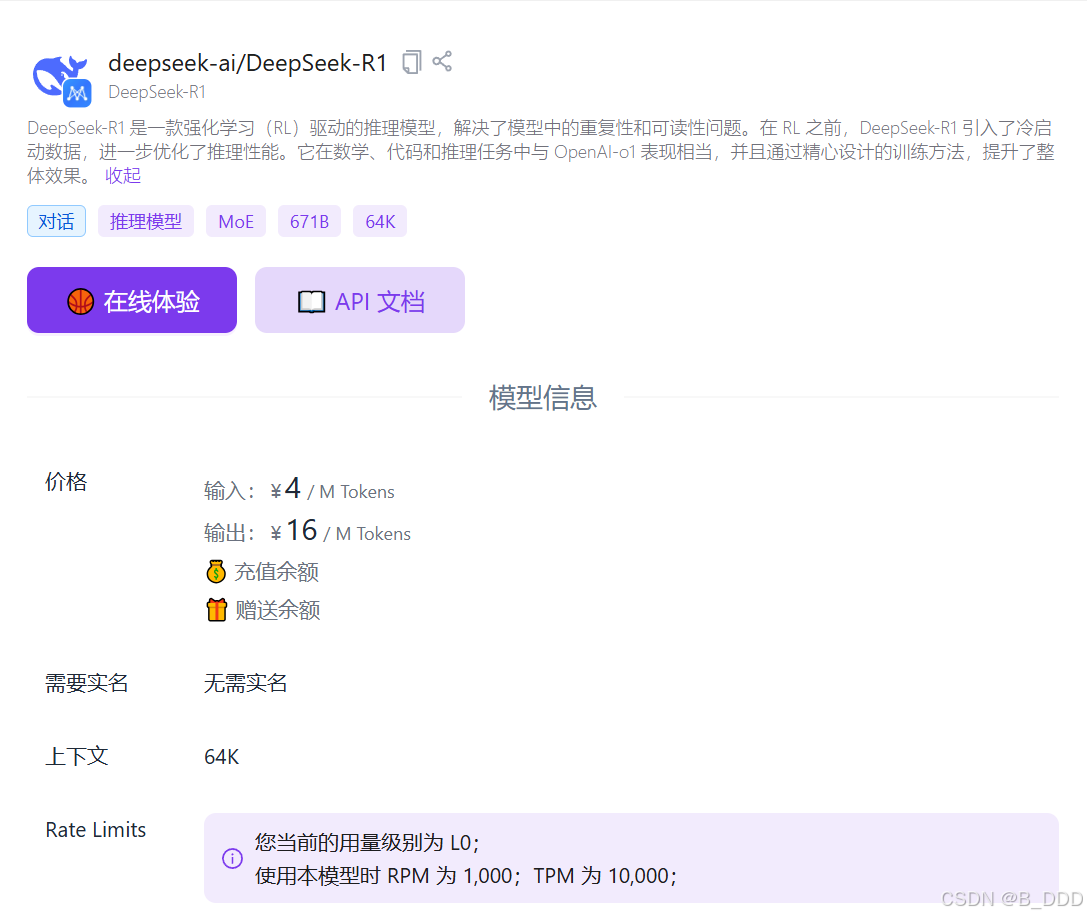
Task: Click the 您当前的用量级别为 L0 line
Action: 367,842
